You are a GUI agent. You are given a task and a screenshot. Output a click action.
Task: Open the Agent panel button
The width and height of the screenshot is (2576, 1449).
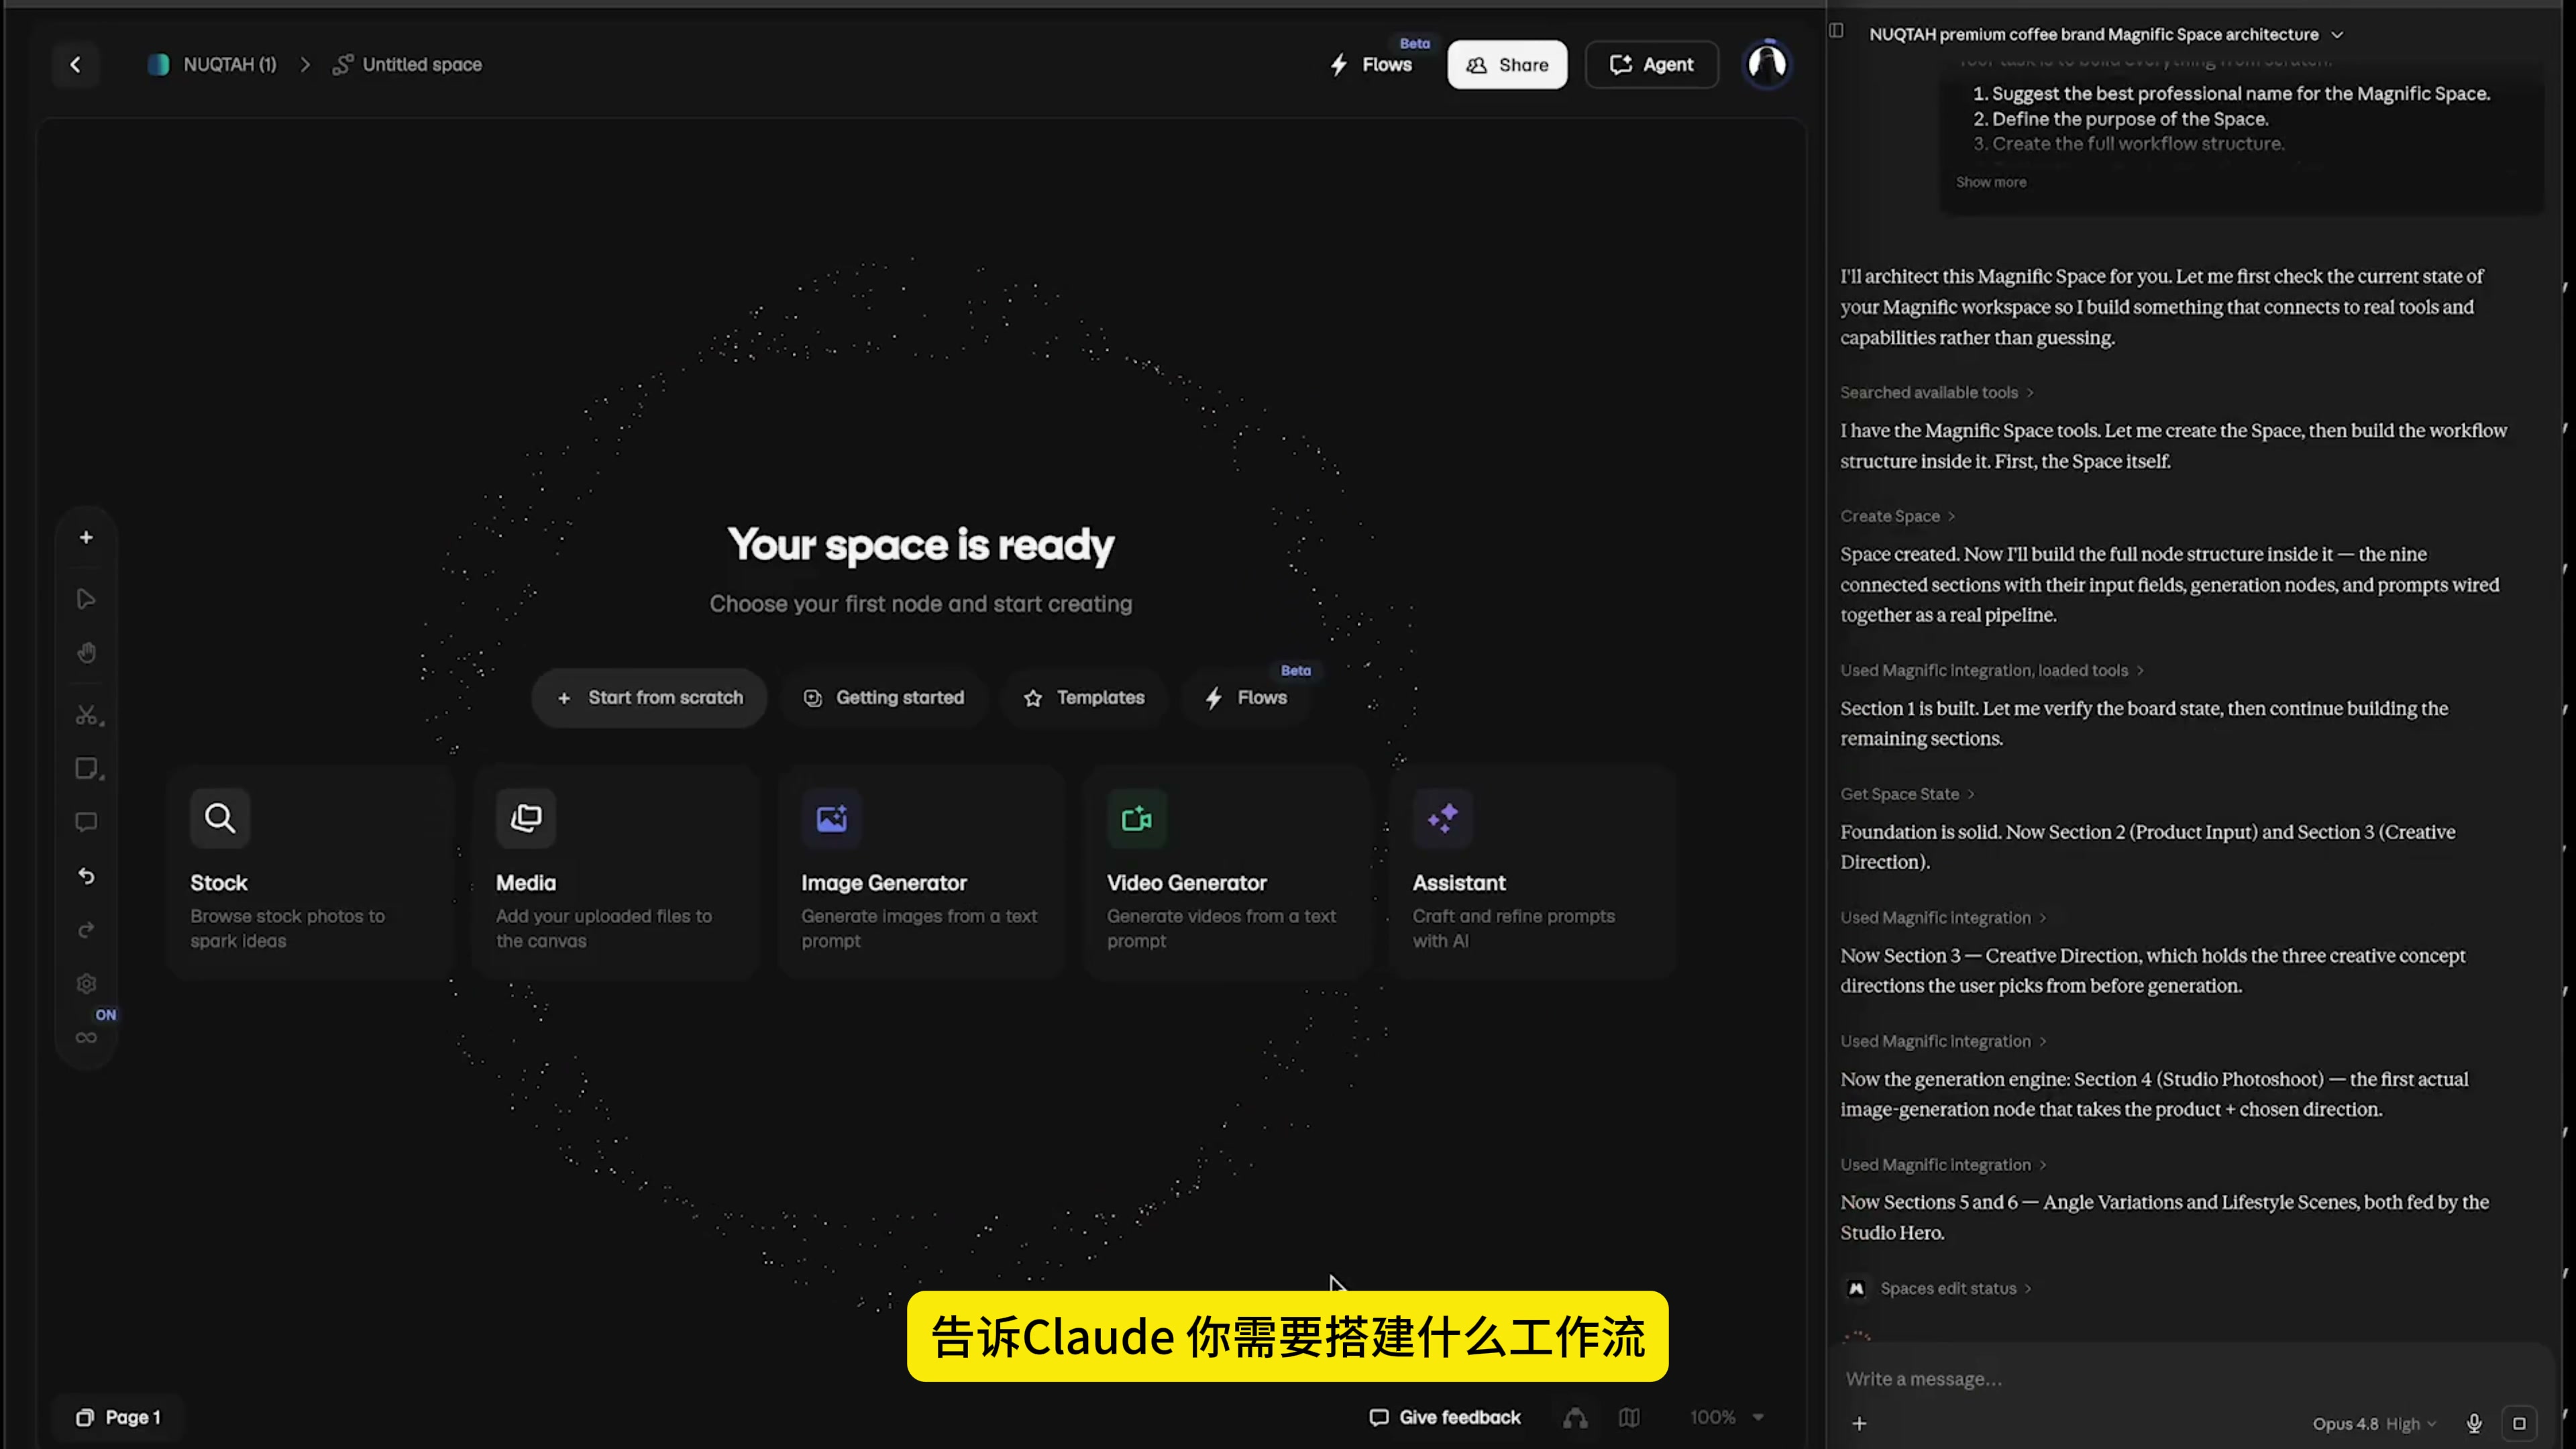click(1651, 65)
